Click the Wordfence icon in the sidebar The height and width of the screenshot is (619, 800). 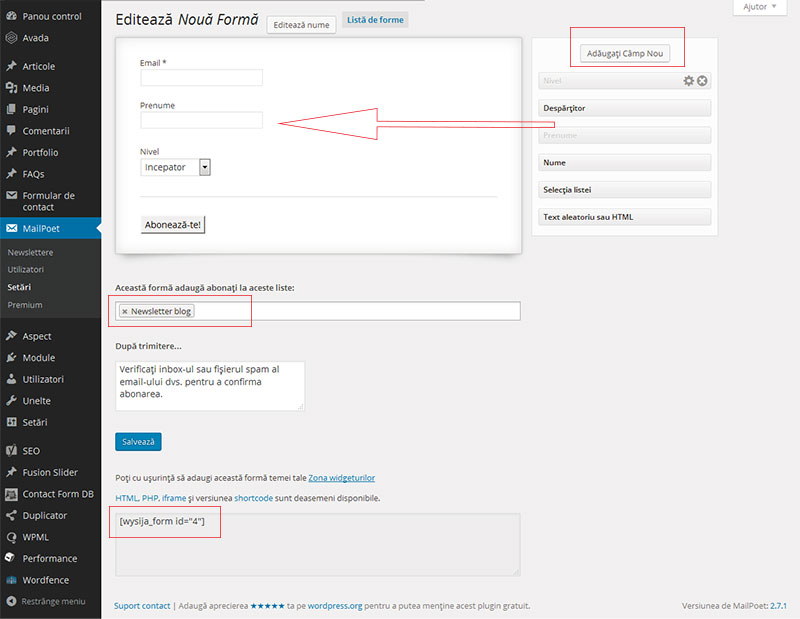pos(12,580)
